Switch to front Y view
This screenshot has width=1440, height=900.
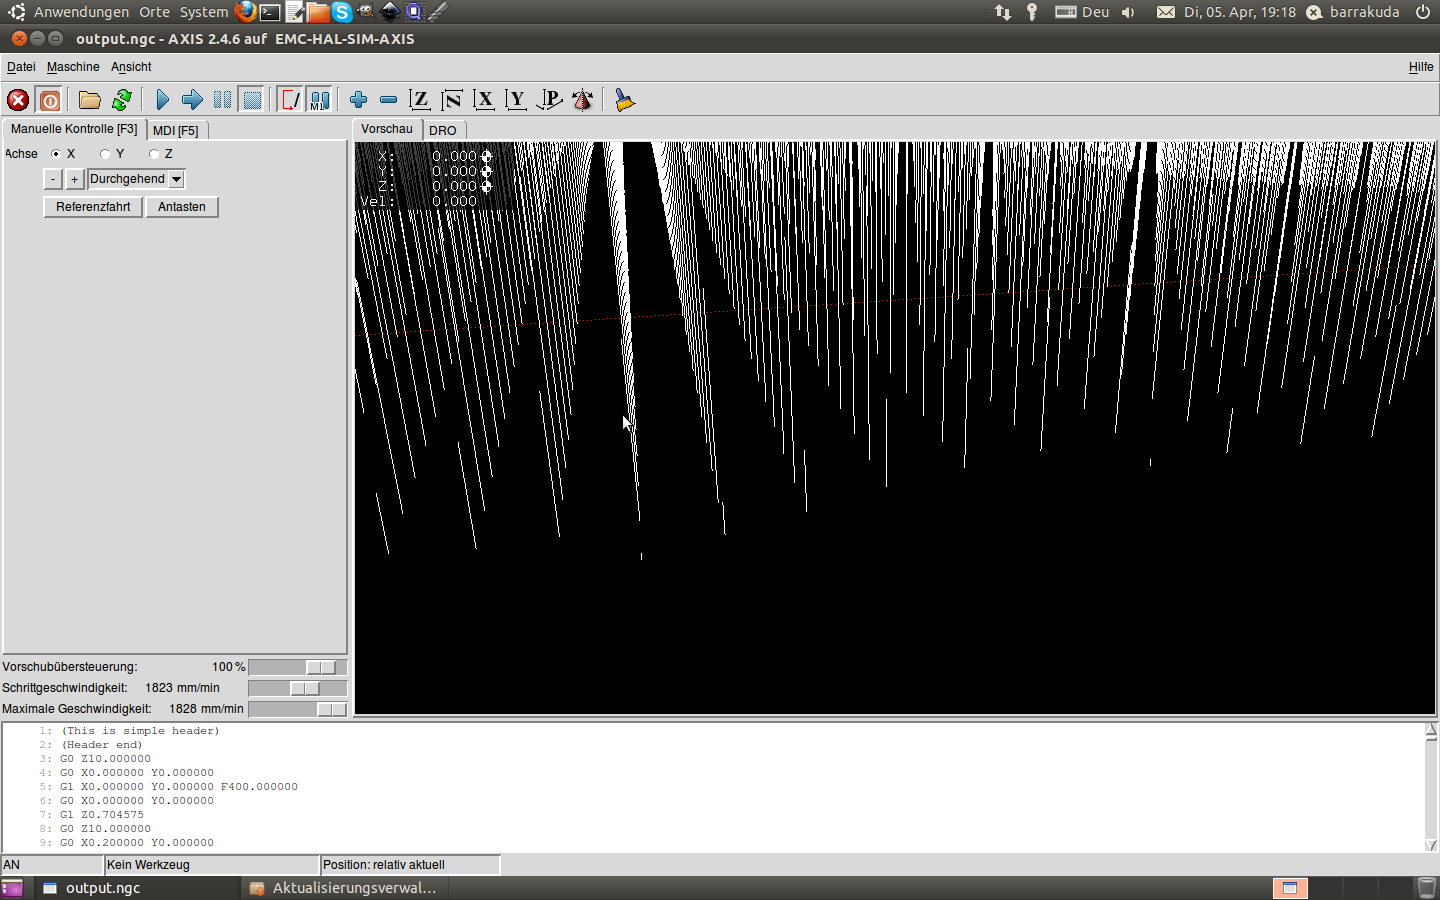pyautogui.click(x=516, y=100)
